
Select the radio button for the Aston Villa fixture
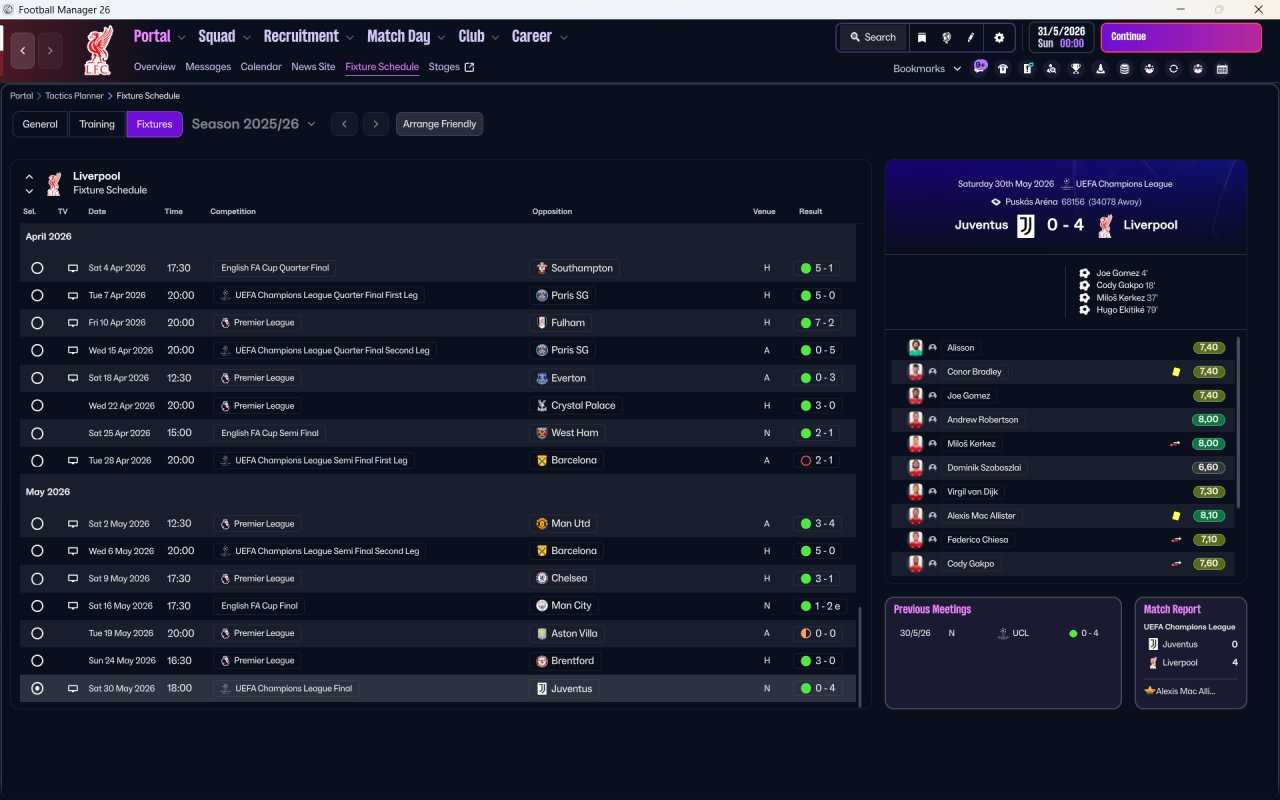(37, 633)
